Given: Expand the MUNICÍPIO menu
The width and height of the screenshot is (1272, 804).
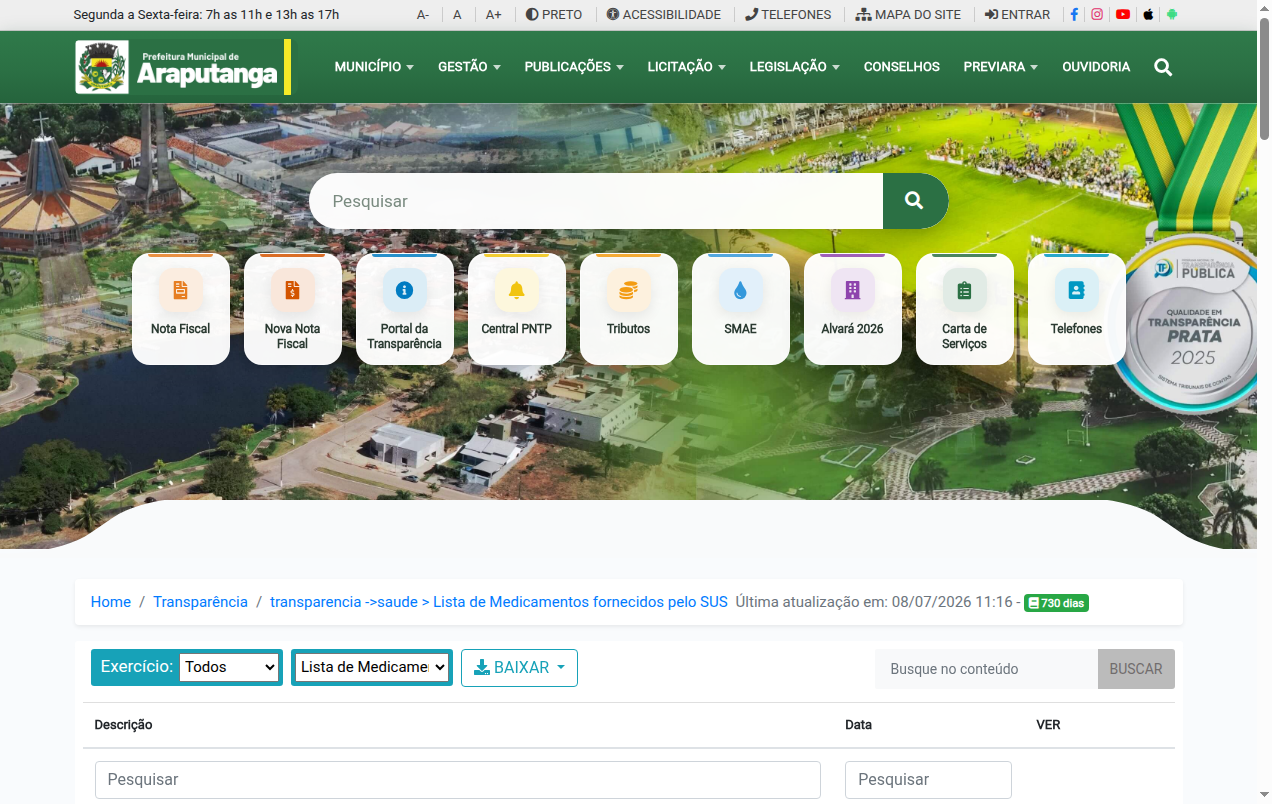Looking at the screenshot, I should pyautogui.click(x=374, y=67).
